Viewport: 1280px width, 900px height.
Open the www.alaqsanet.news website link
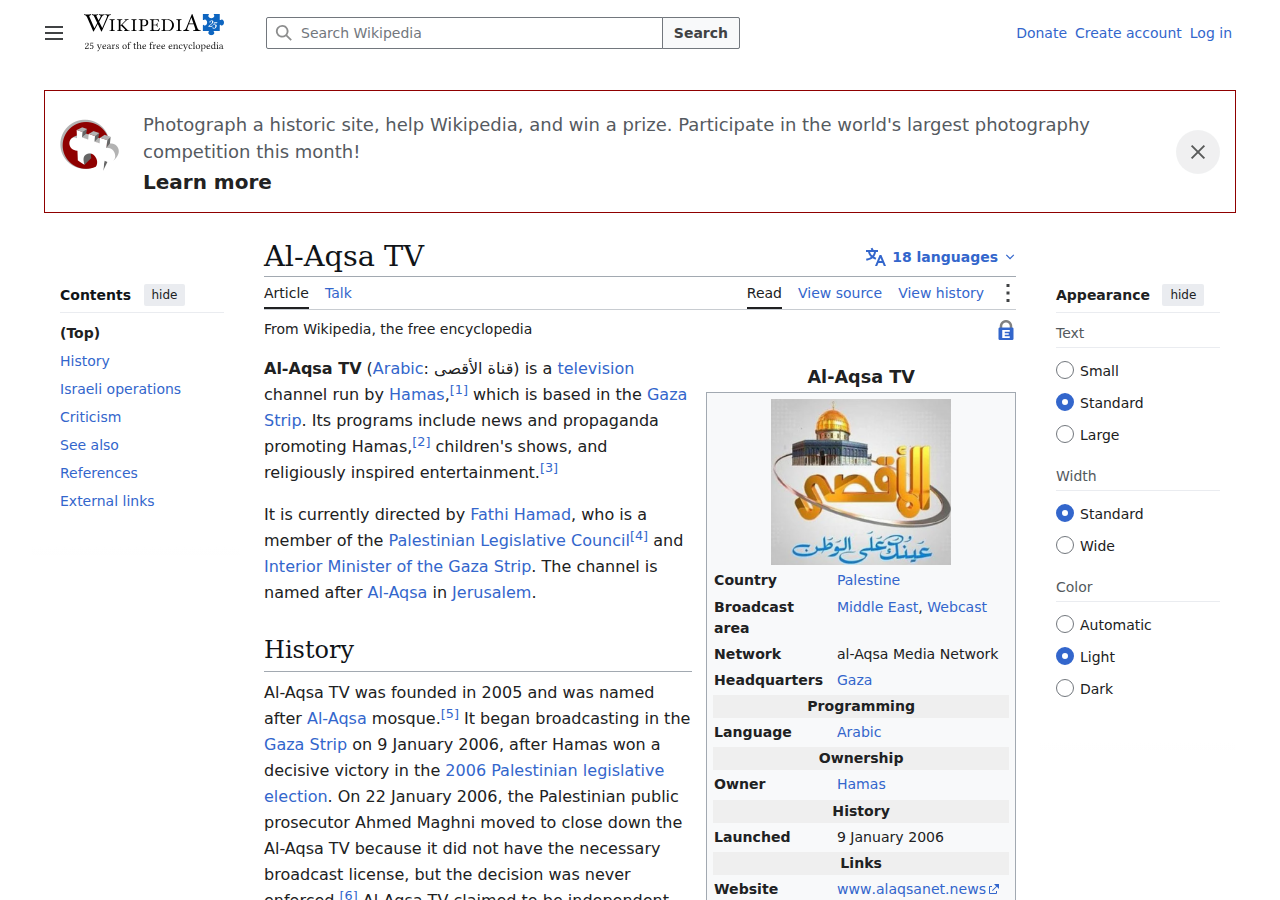tap(917, 889)
